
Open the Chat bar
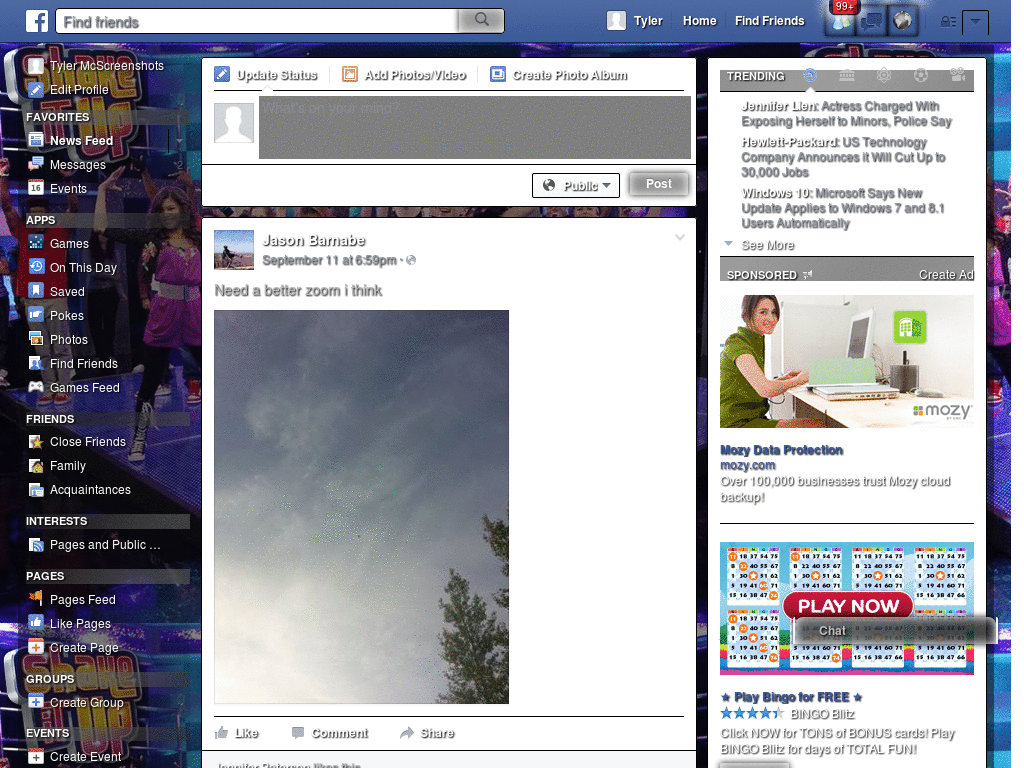point(895,630)
